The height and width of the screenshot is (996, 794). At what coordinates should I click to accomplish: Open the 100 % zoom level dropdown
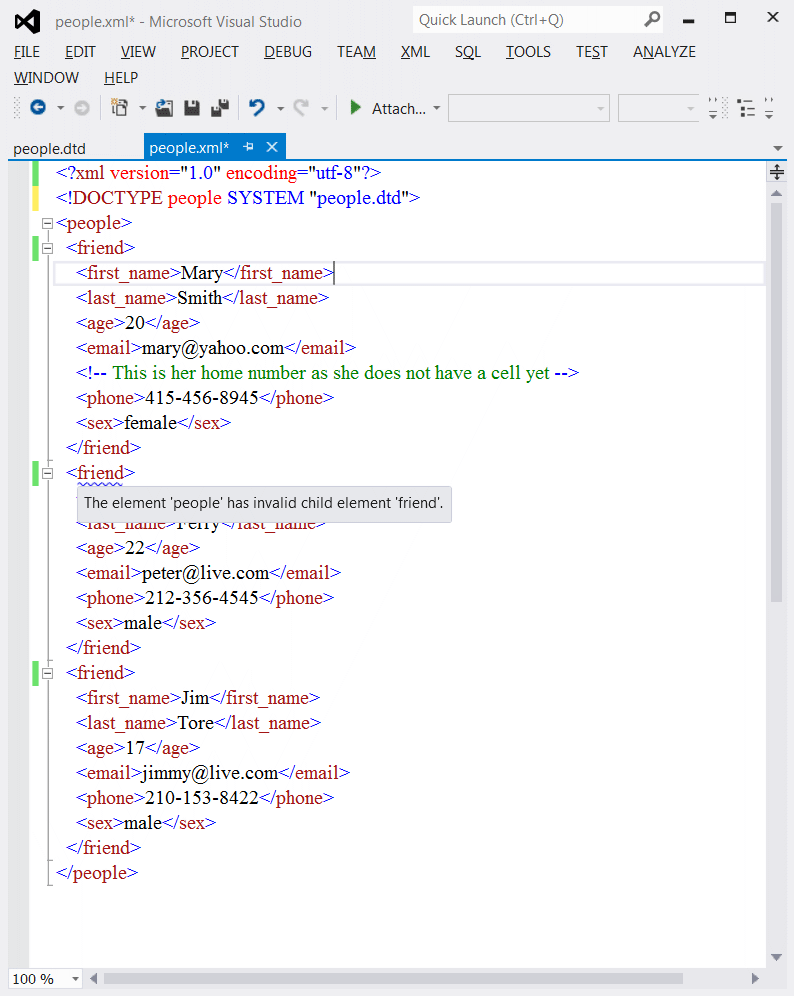(x=76, y=979)
